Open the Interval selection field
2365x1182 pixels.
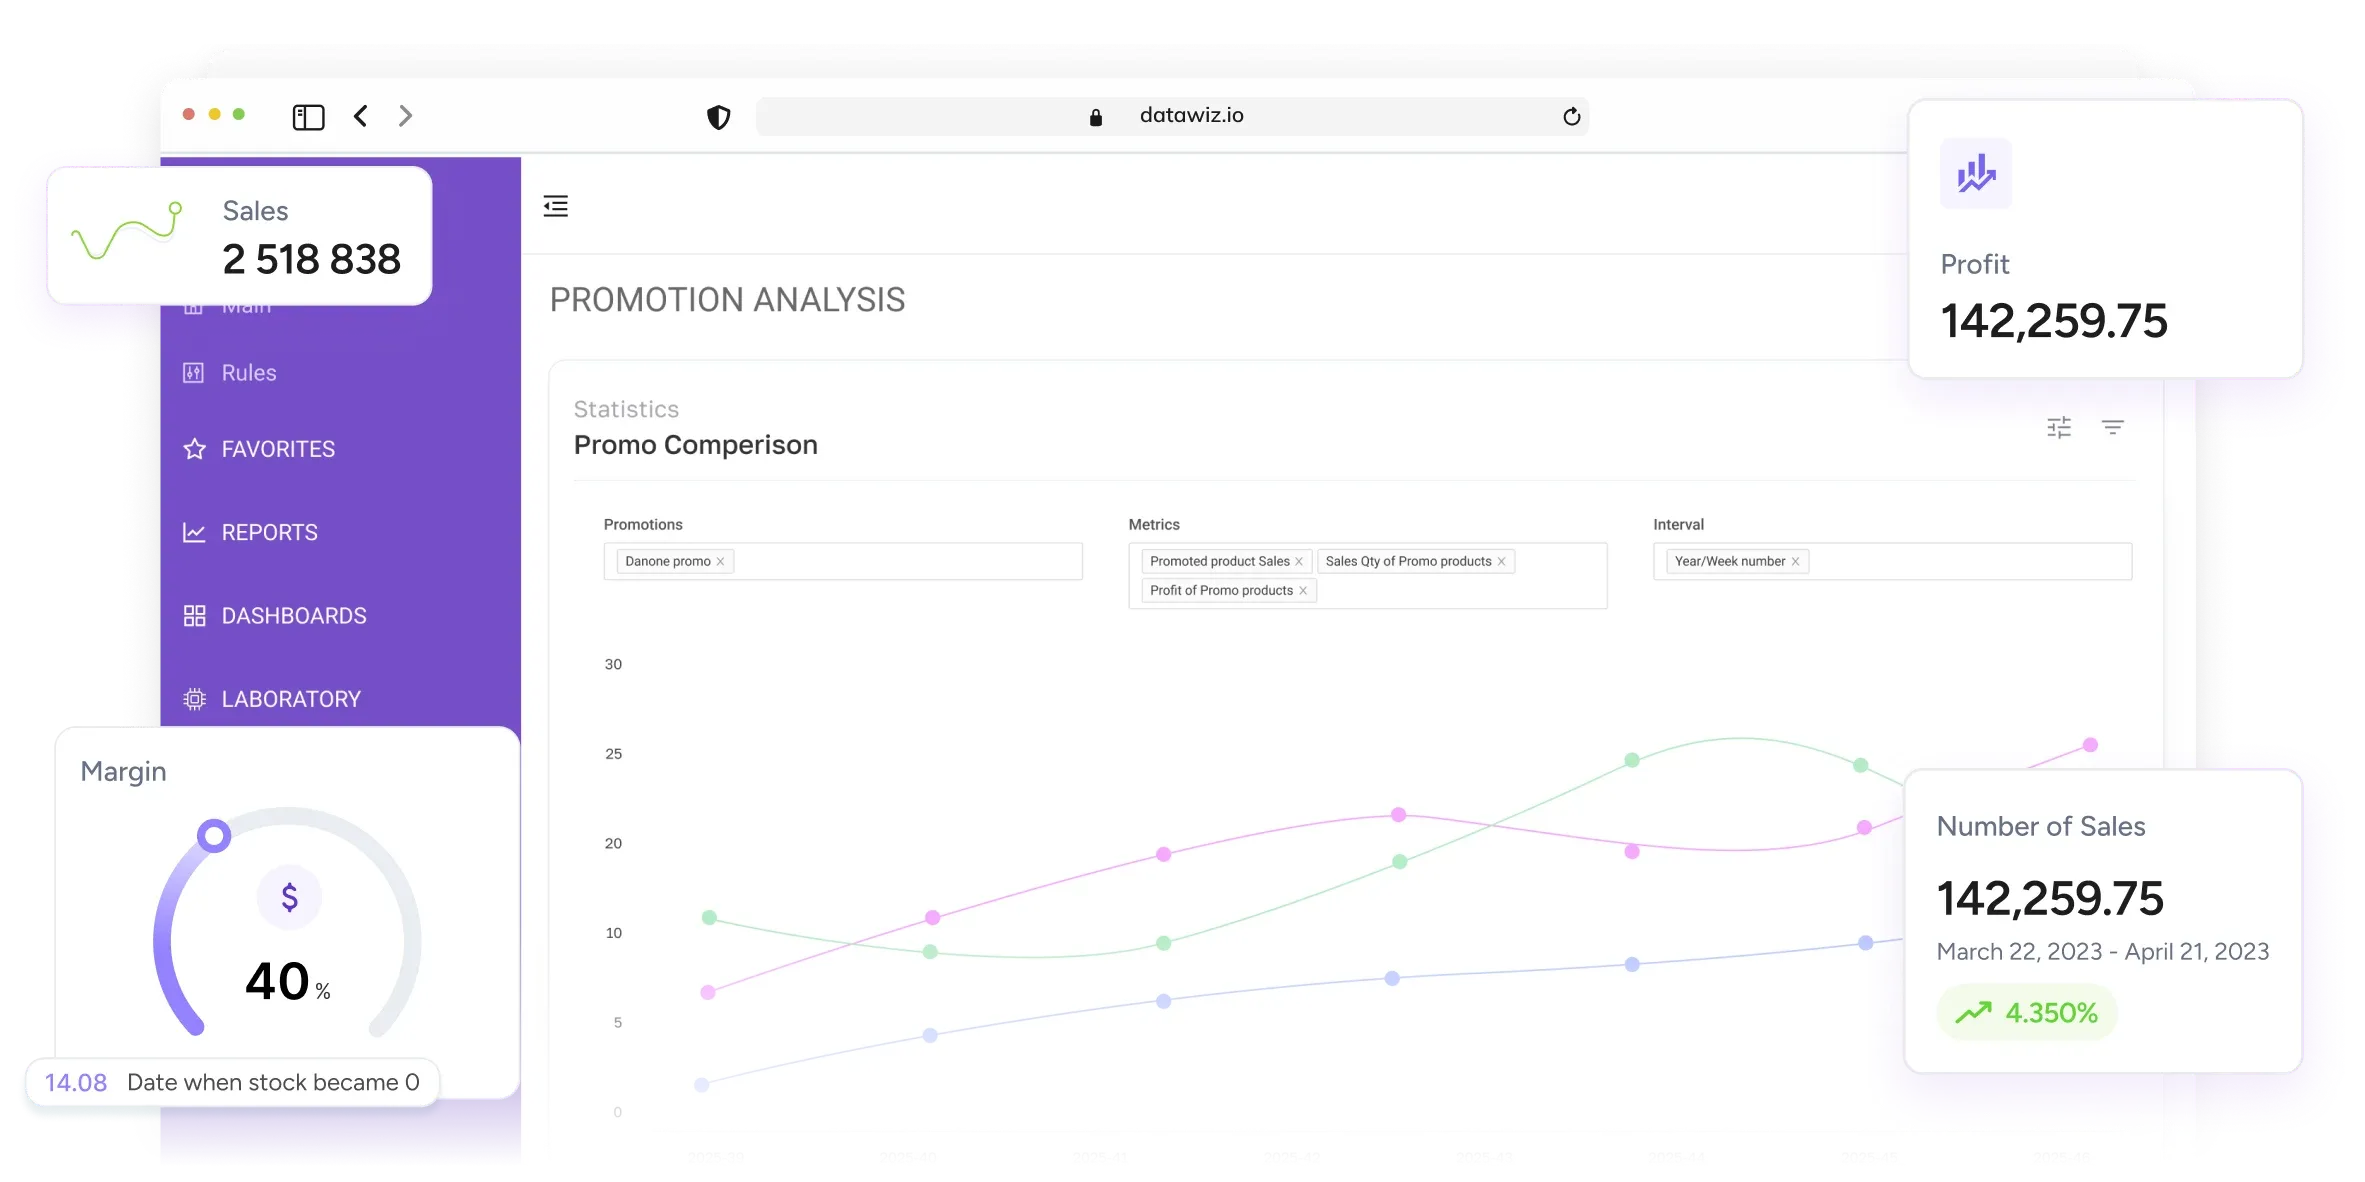(1893, 561)
